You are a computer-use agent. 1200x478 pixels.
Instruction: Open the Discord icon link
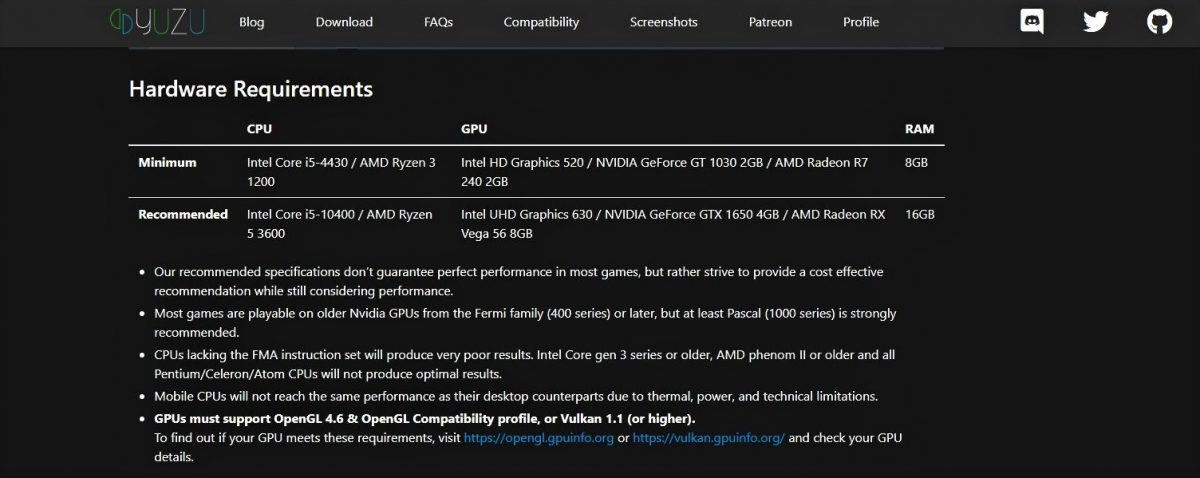pyautogui.click(x=1032, y=21)
